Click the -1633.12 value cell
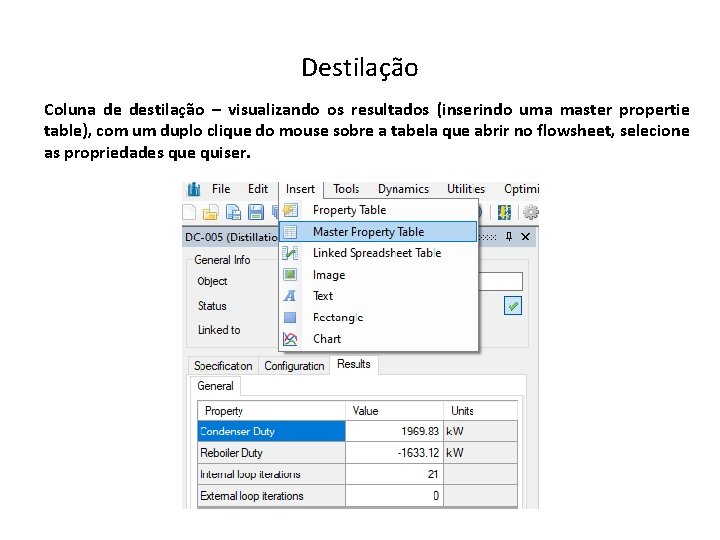This screenshot has width=720, height=540. [x=394, y=453]
